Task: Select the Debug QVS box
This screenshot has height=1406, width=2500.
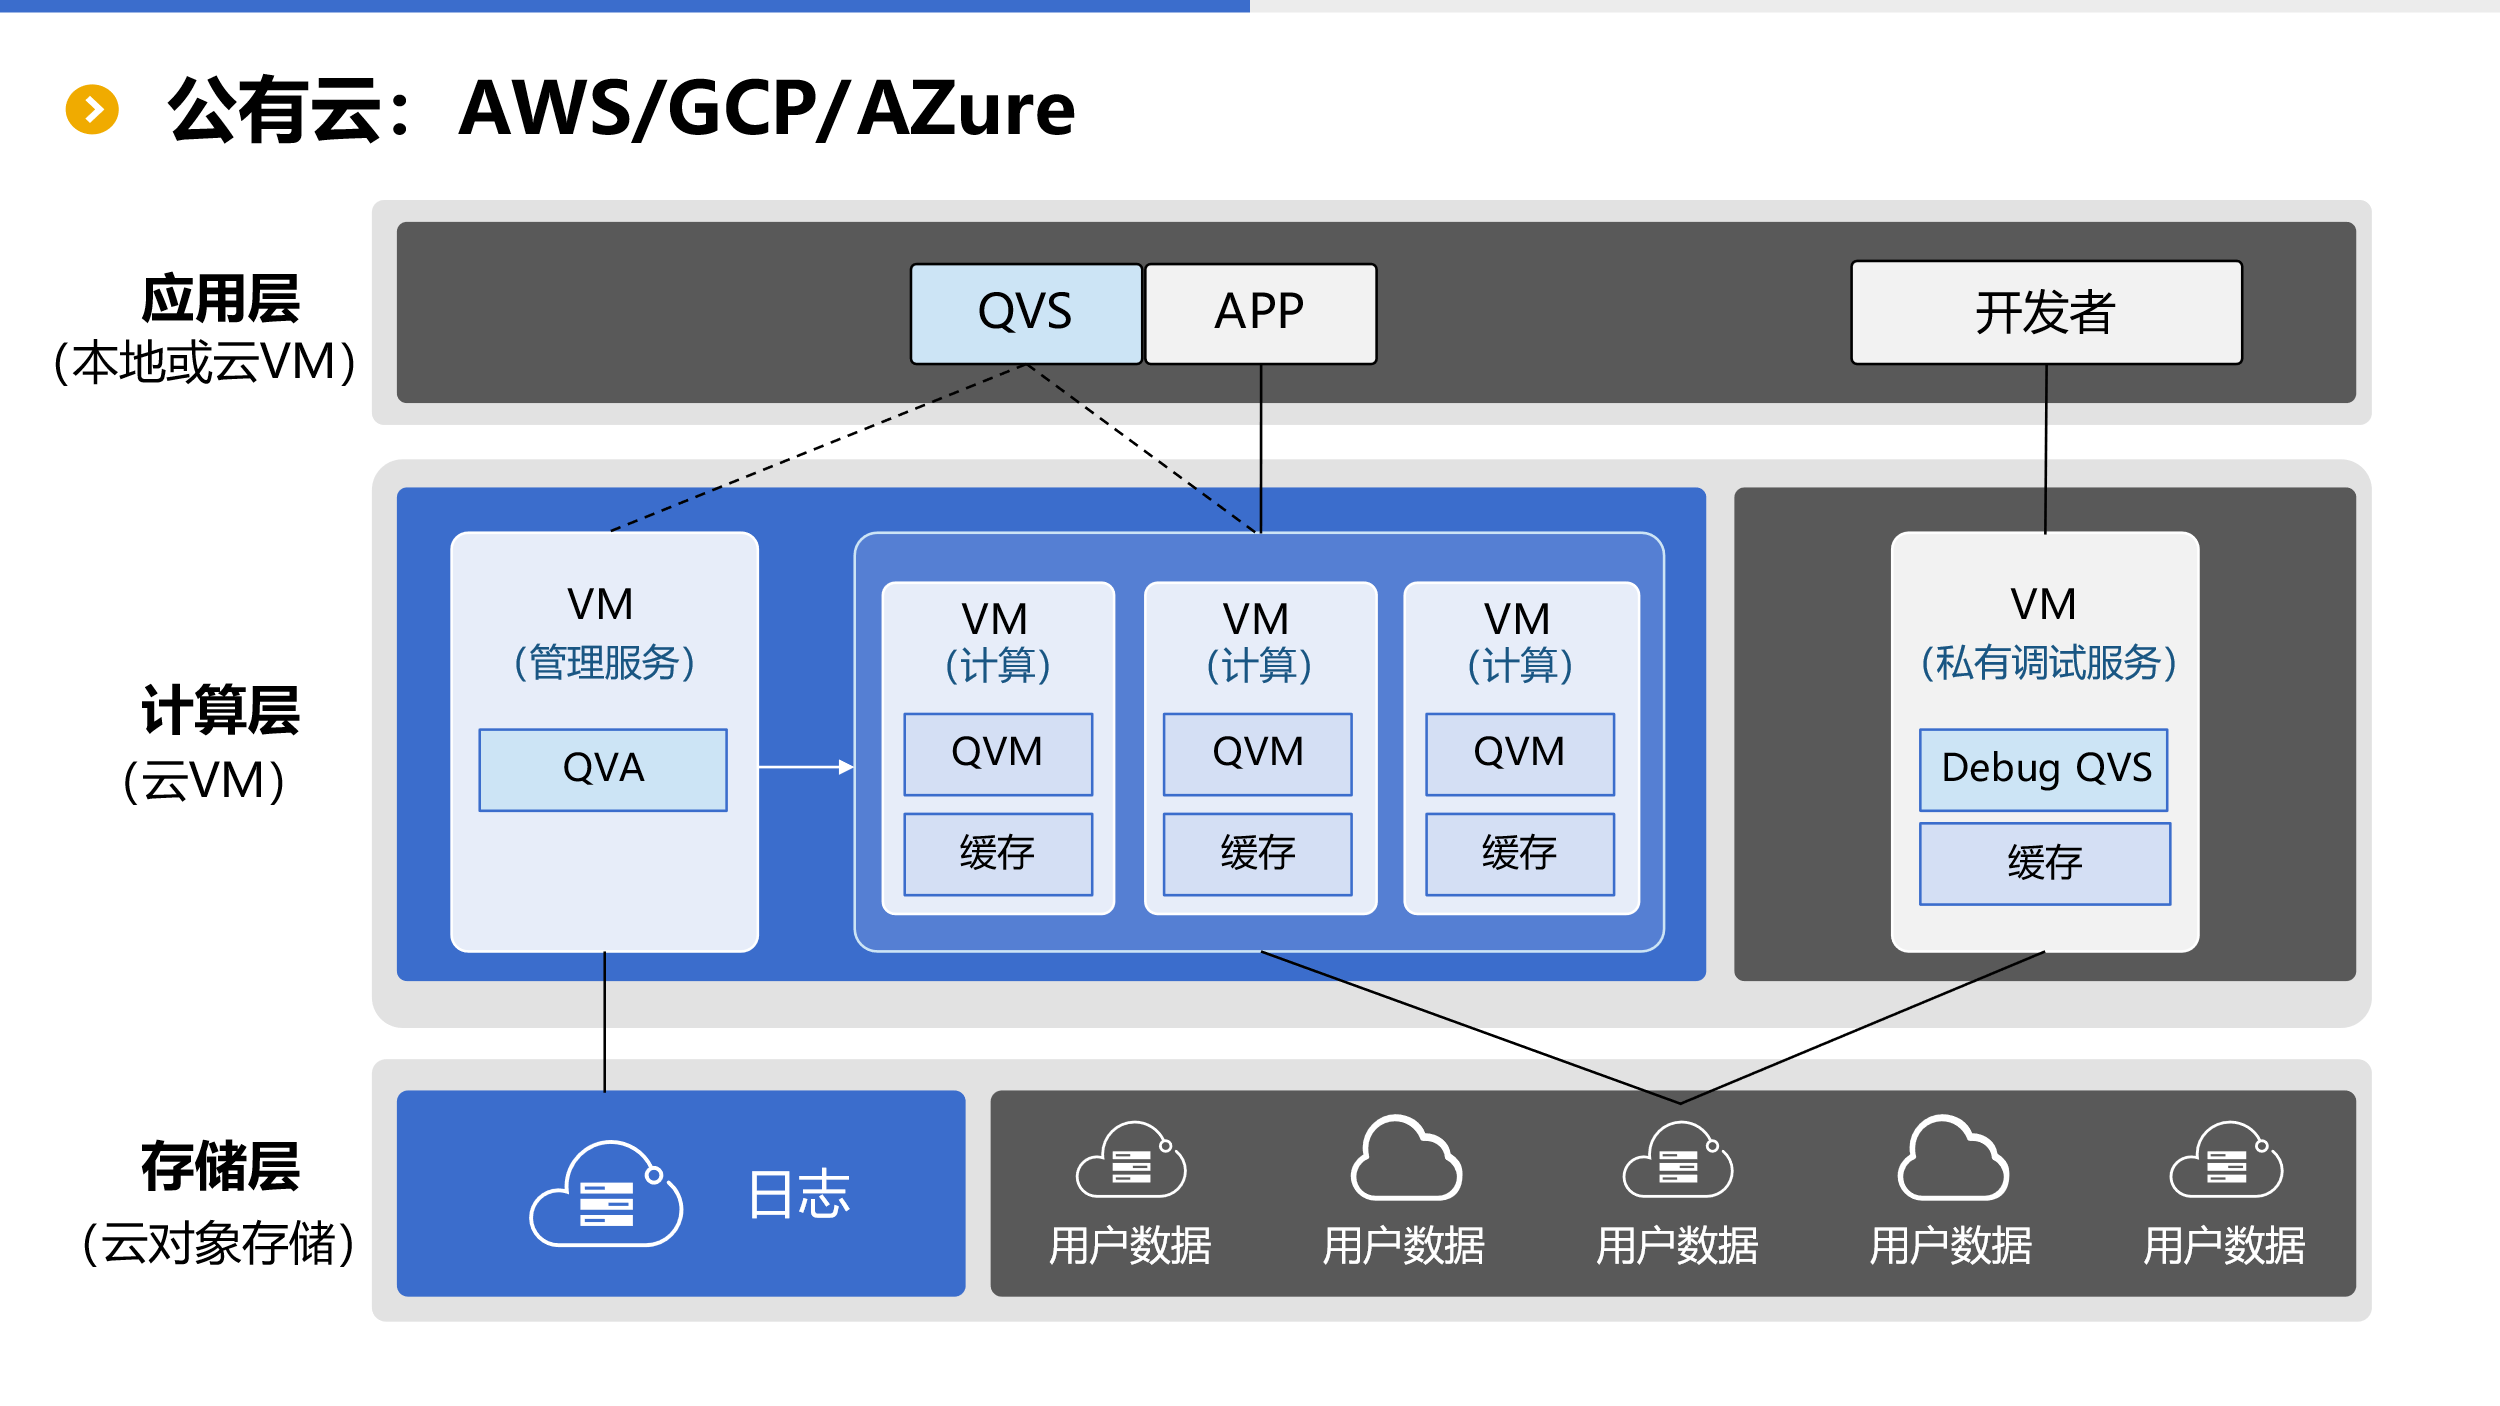Action: tap(2044, 769)
